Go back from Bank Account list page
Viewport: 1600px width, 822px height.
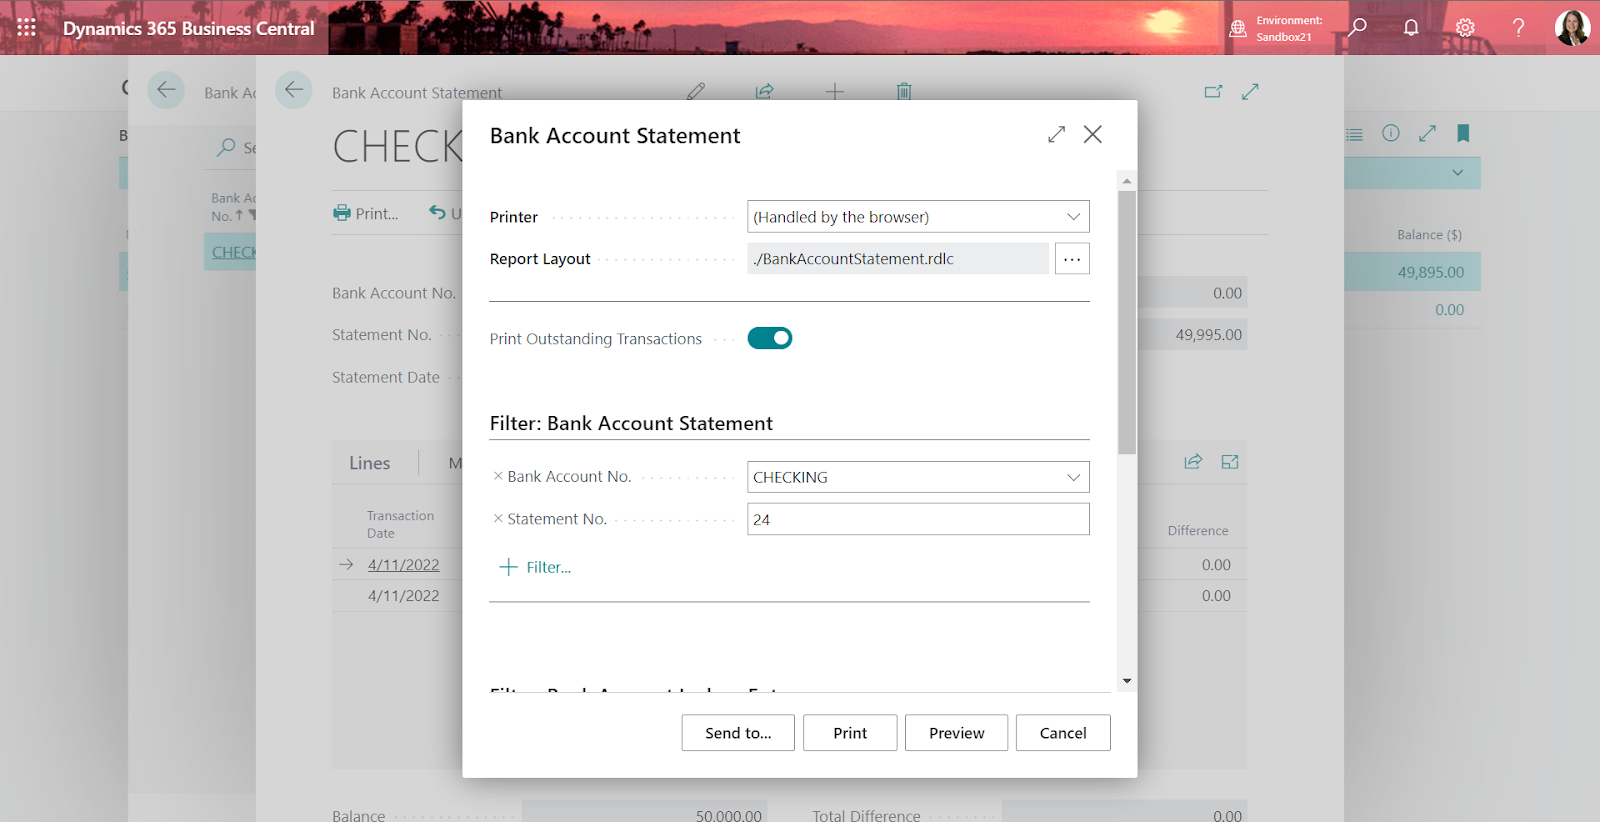point(166,90)
